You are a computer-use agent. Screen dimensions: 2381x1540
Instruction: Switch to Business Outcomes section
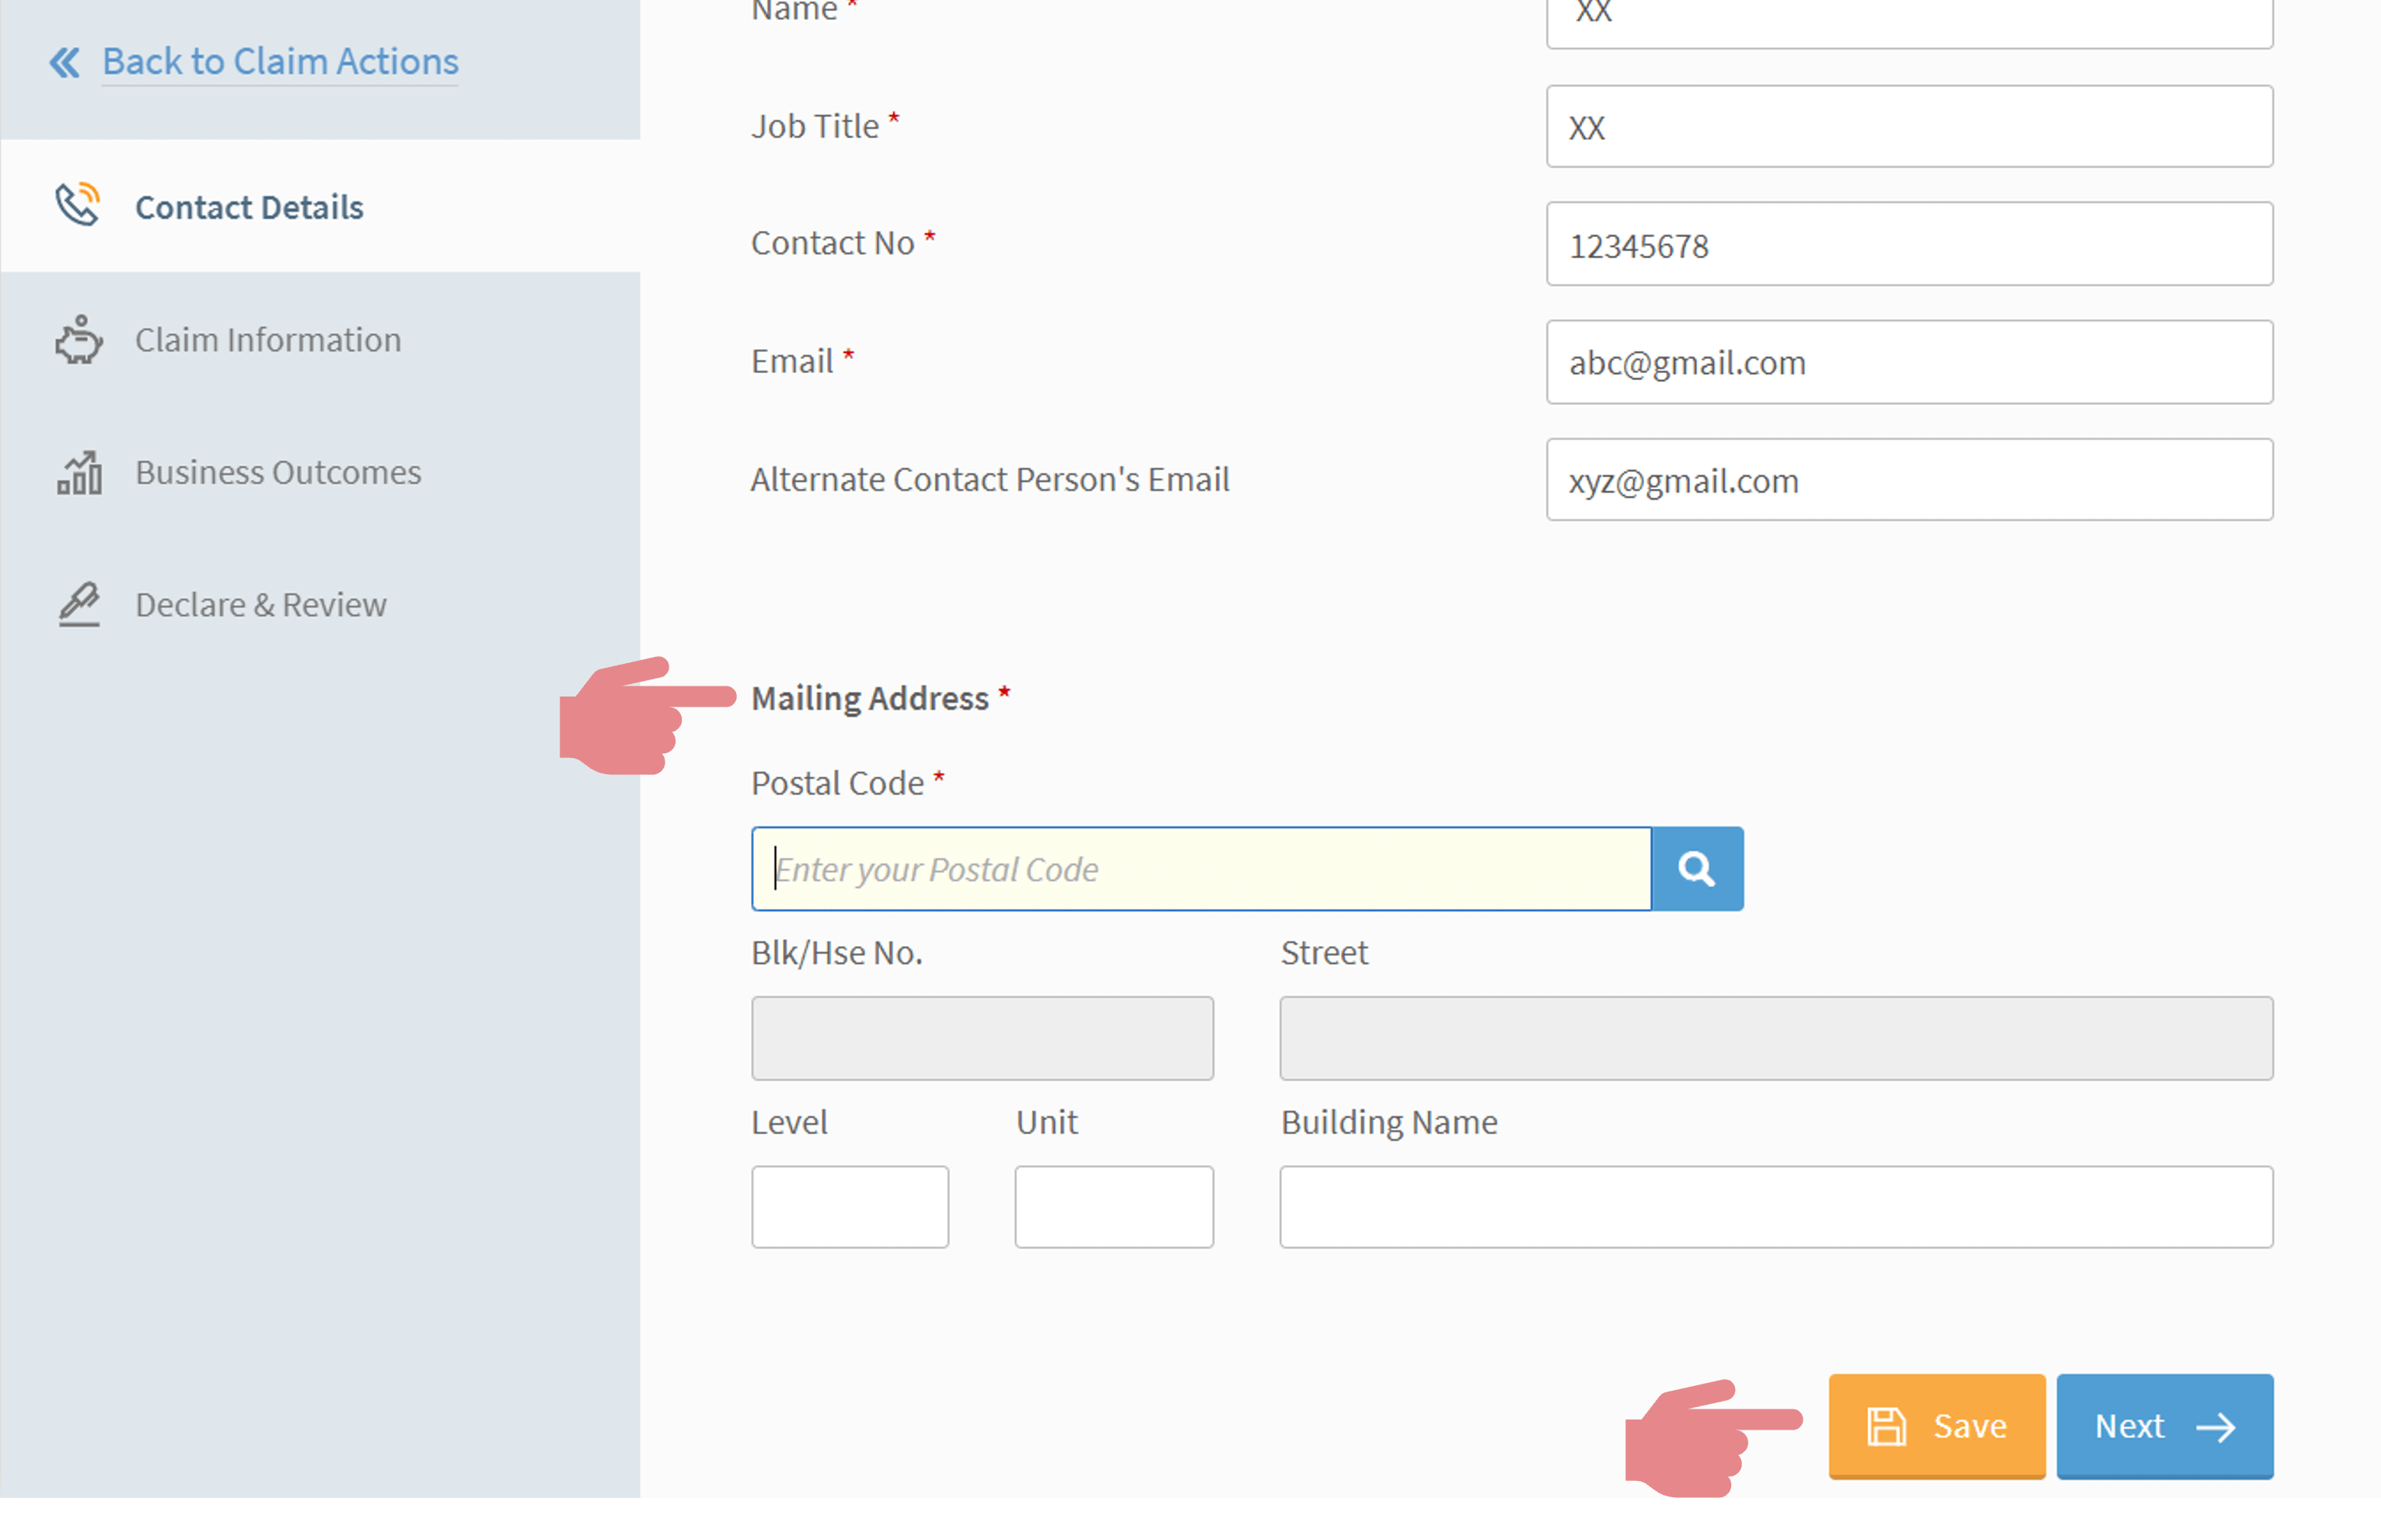[278, 472]
